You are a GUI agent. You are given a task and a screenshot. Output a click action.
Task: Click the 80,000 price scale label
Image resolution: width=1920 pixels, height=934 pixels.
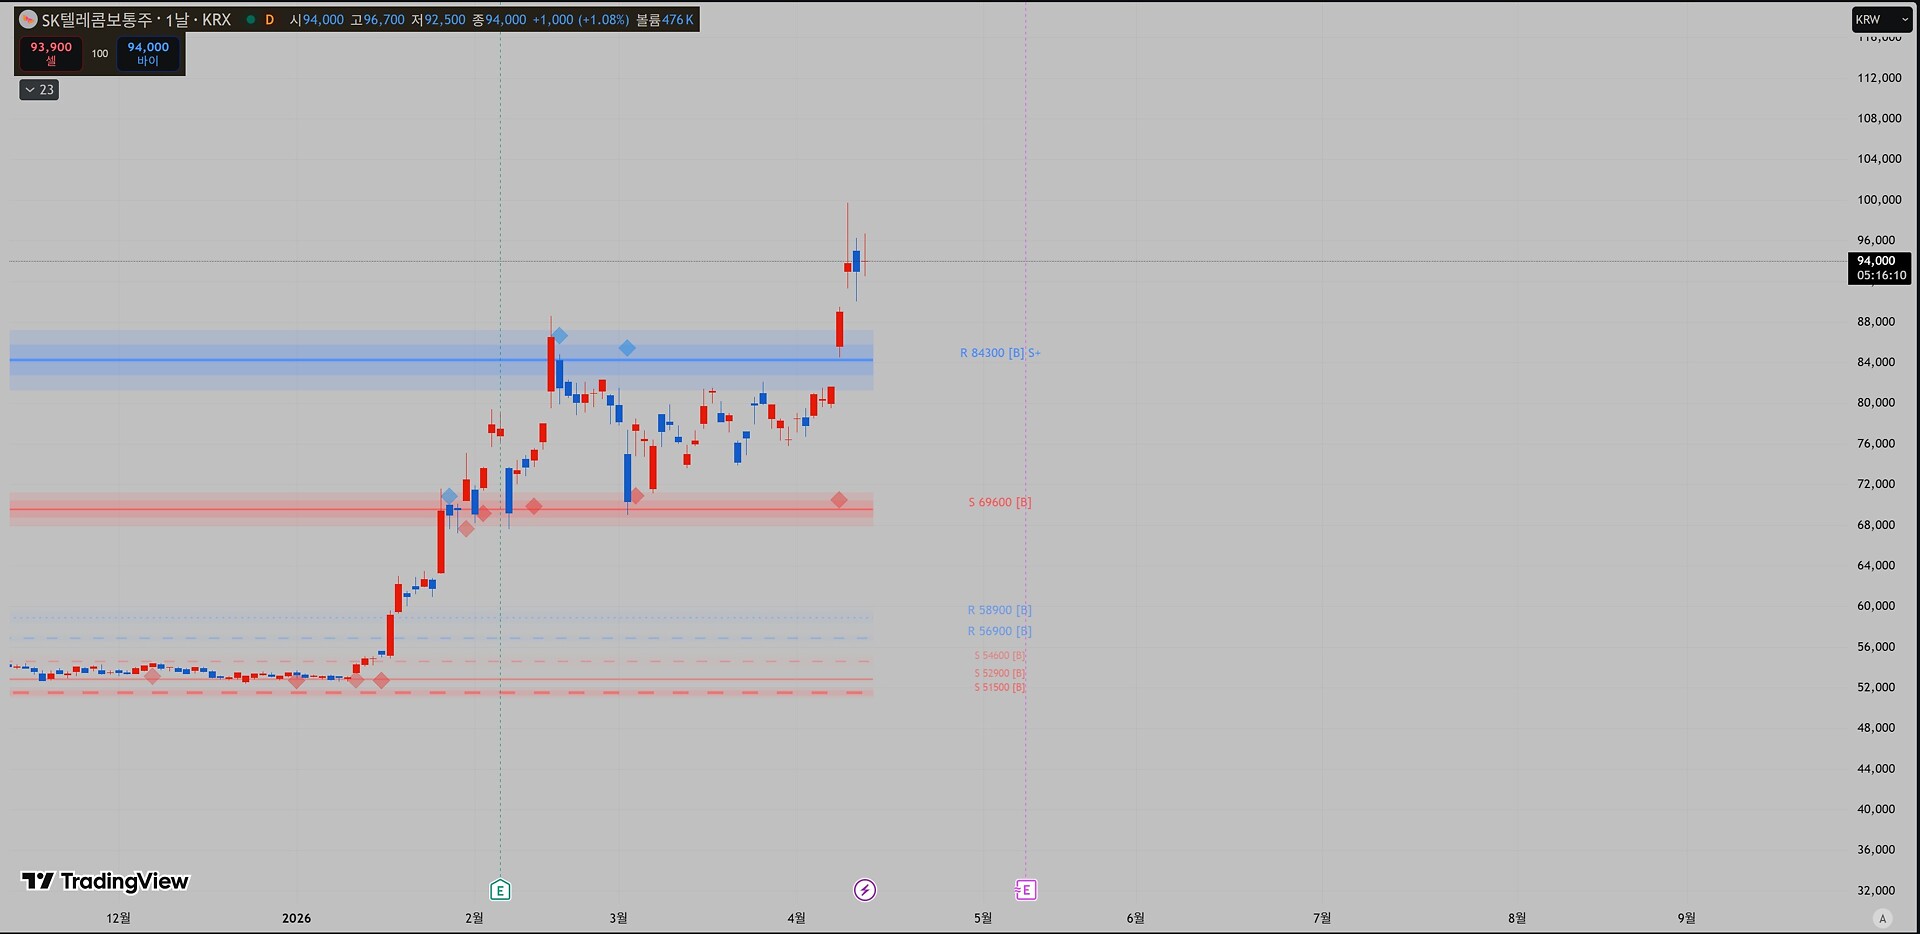[1876, 402]
